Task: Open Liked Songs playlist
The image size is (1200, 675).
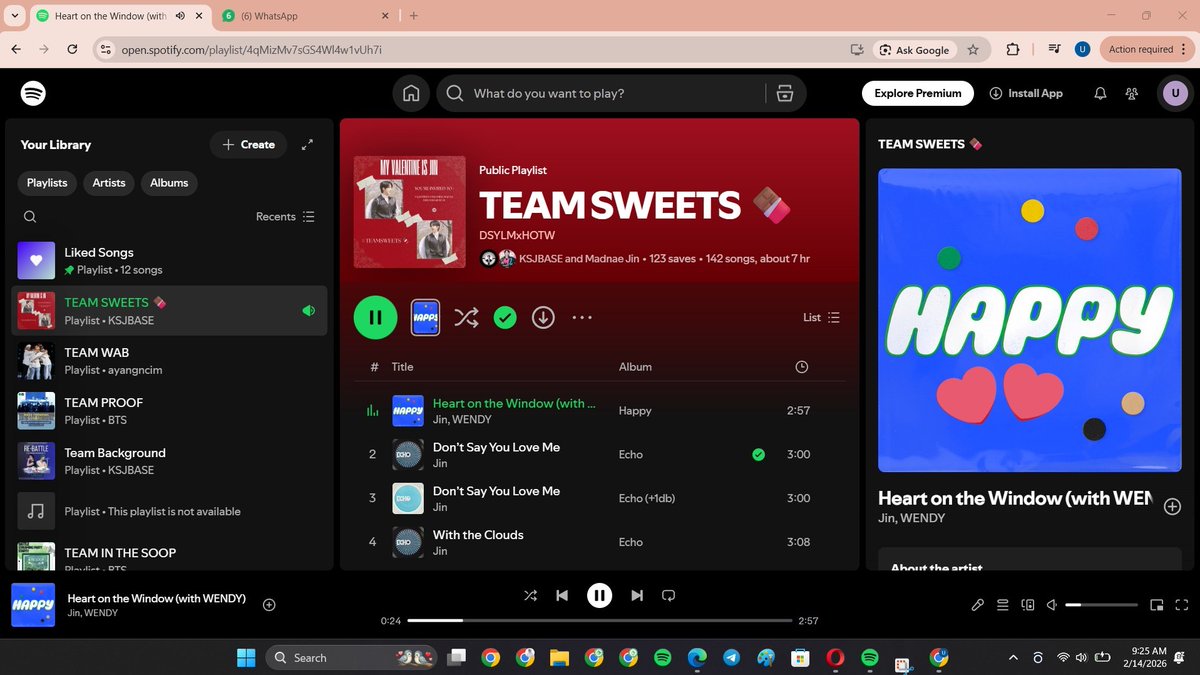Action: coord(169,261)
